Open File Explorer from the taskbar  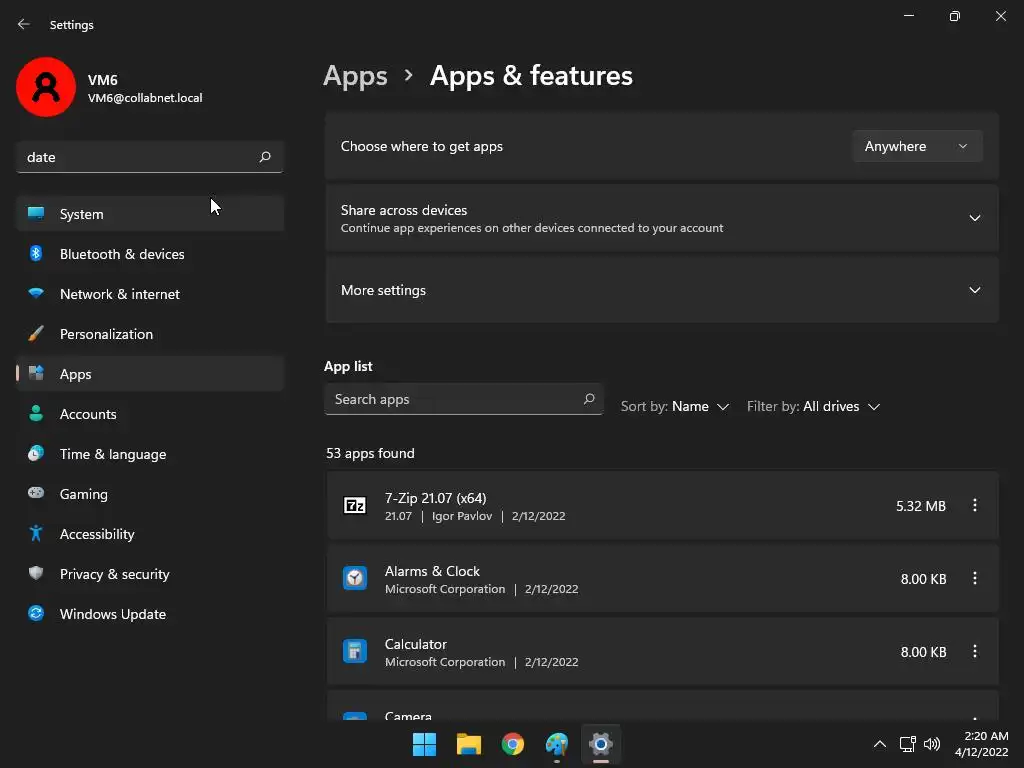[469, 744]
